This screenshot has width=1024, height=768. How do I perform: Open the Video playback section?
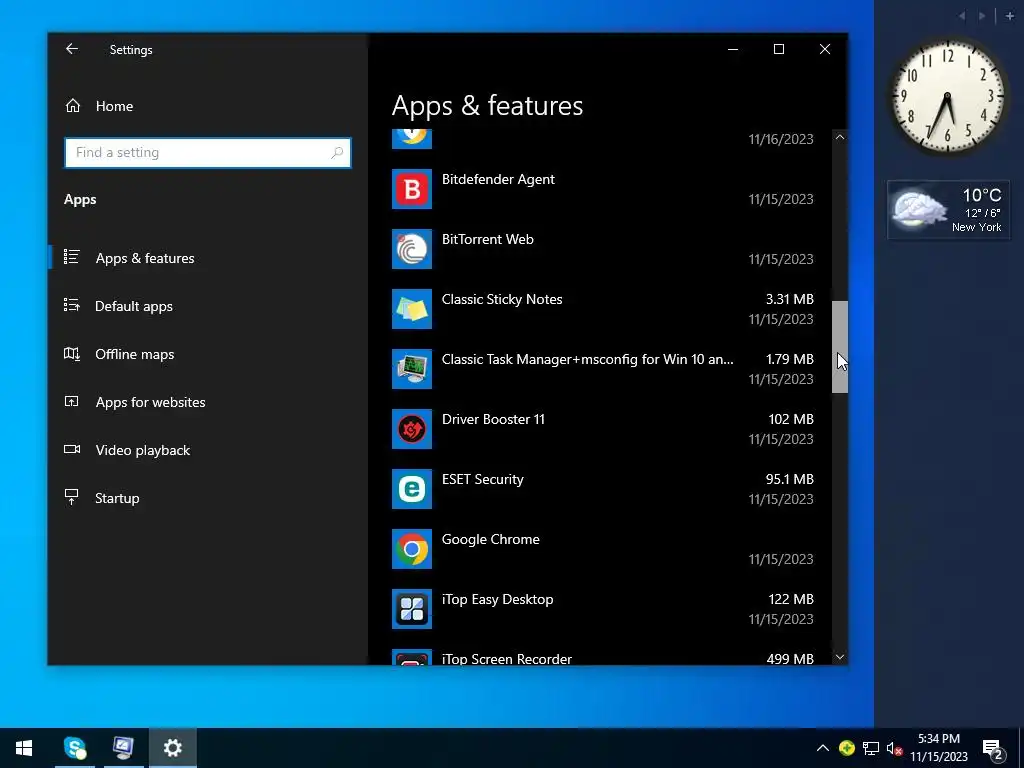pos(208,450)
